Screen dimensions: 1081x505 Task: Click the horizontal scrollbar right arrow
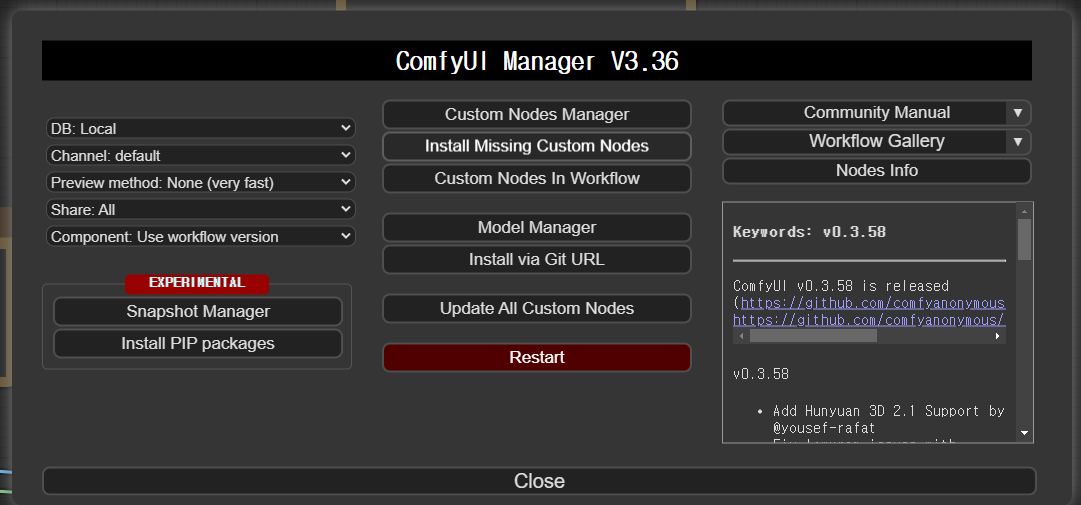(x=997, y=336)
